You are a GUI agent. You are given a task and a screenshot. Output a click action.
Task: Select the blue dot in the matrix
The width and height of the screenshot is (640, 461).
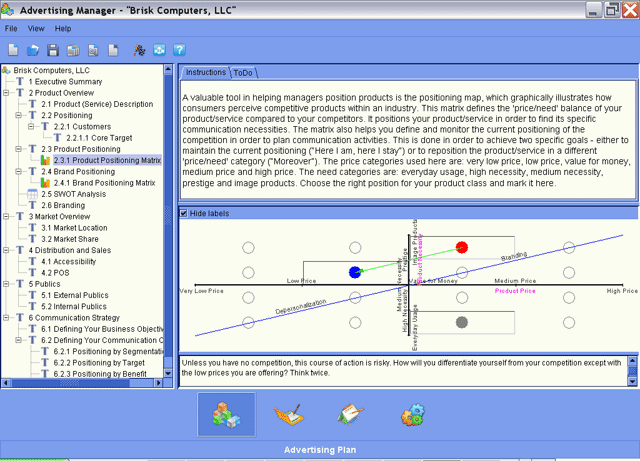tap(355, 272)
